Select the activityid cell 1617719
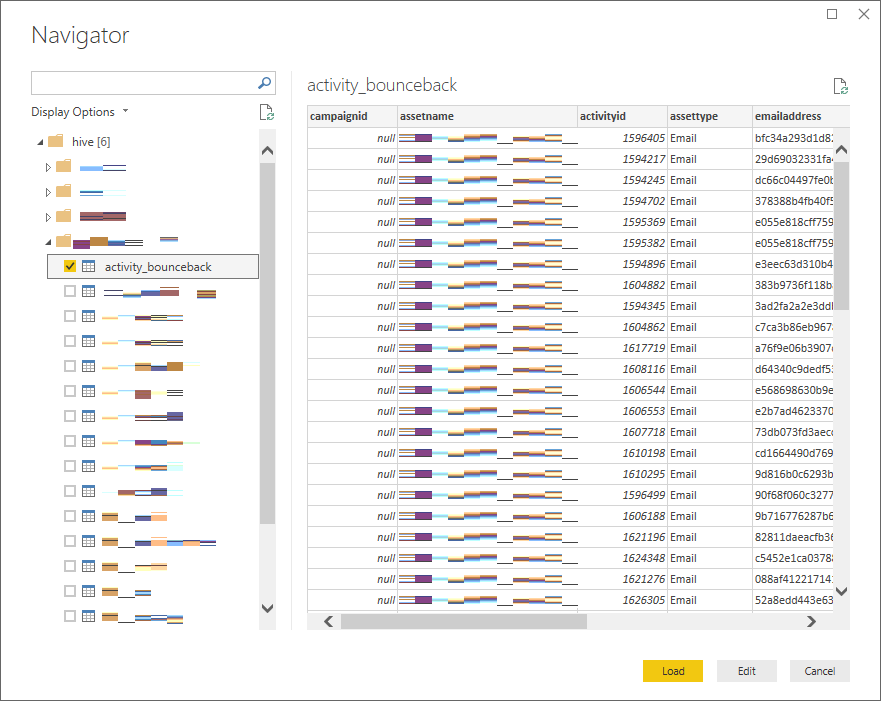The image size is (881, 701). point(622,348)
